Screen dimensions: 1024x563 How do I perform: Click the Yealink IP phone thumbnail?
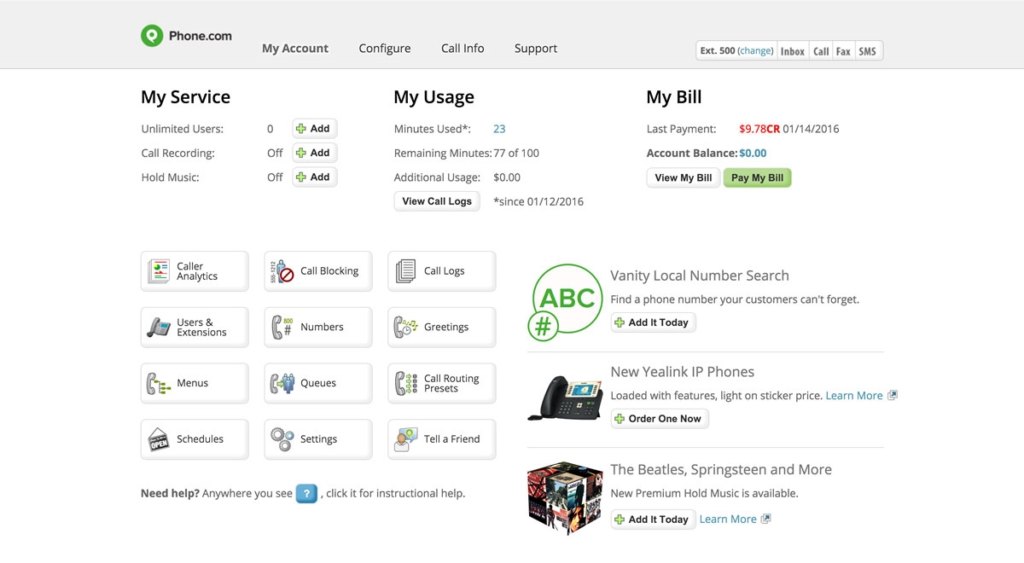tap(564, 397)
